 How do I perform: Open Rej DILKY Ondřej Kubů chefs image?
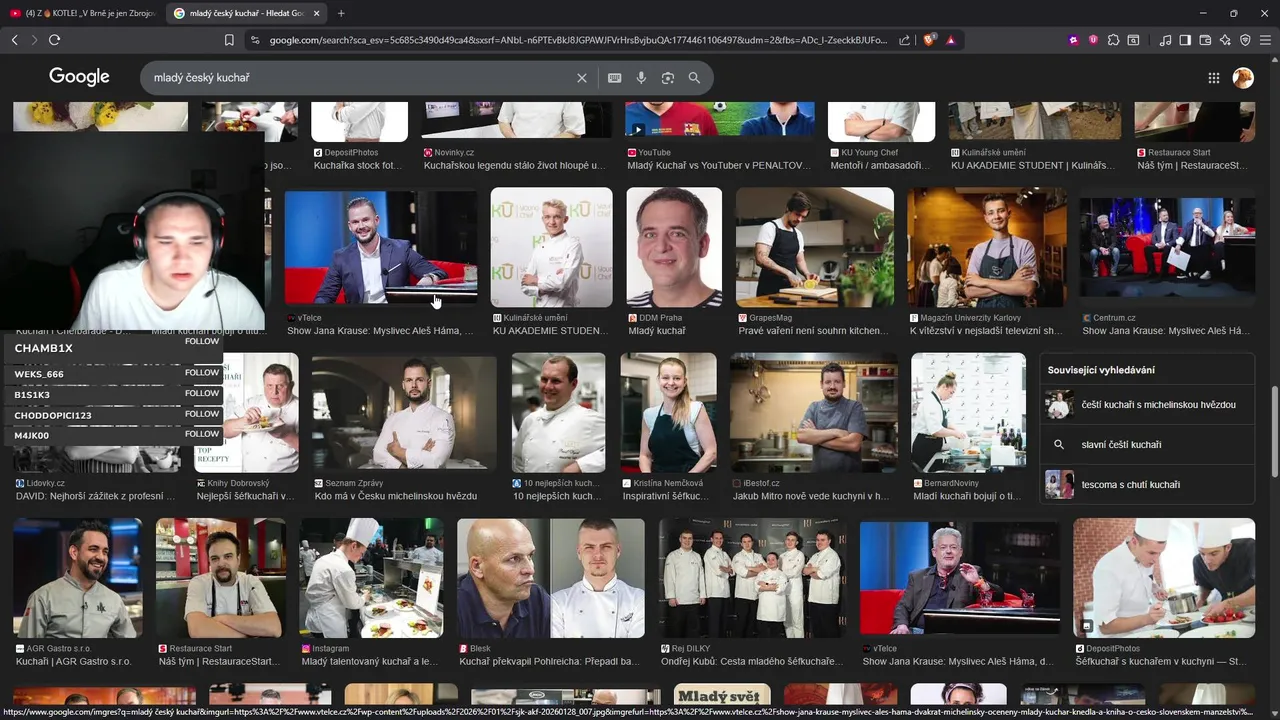(753, 577)
